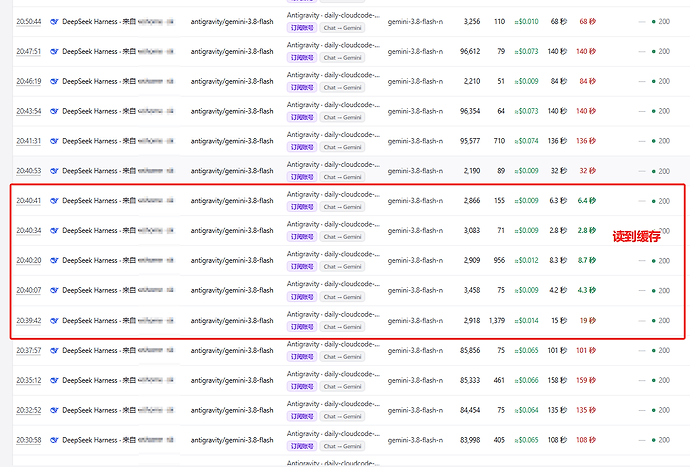Click the DeepSeek icon in the 20:35:12 row
The width and height of the screenshot is (690, 467).
[x=54, y=380]
